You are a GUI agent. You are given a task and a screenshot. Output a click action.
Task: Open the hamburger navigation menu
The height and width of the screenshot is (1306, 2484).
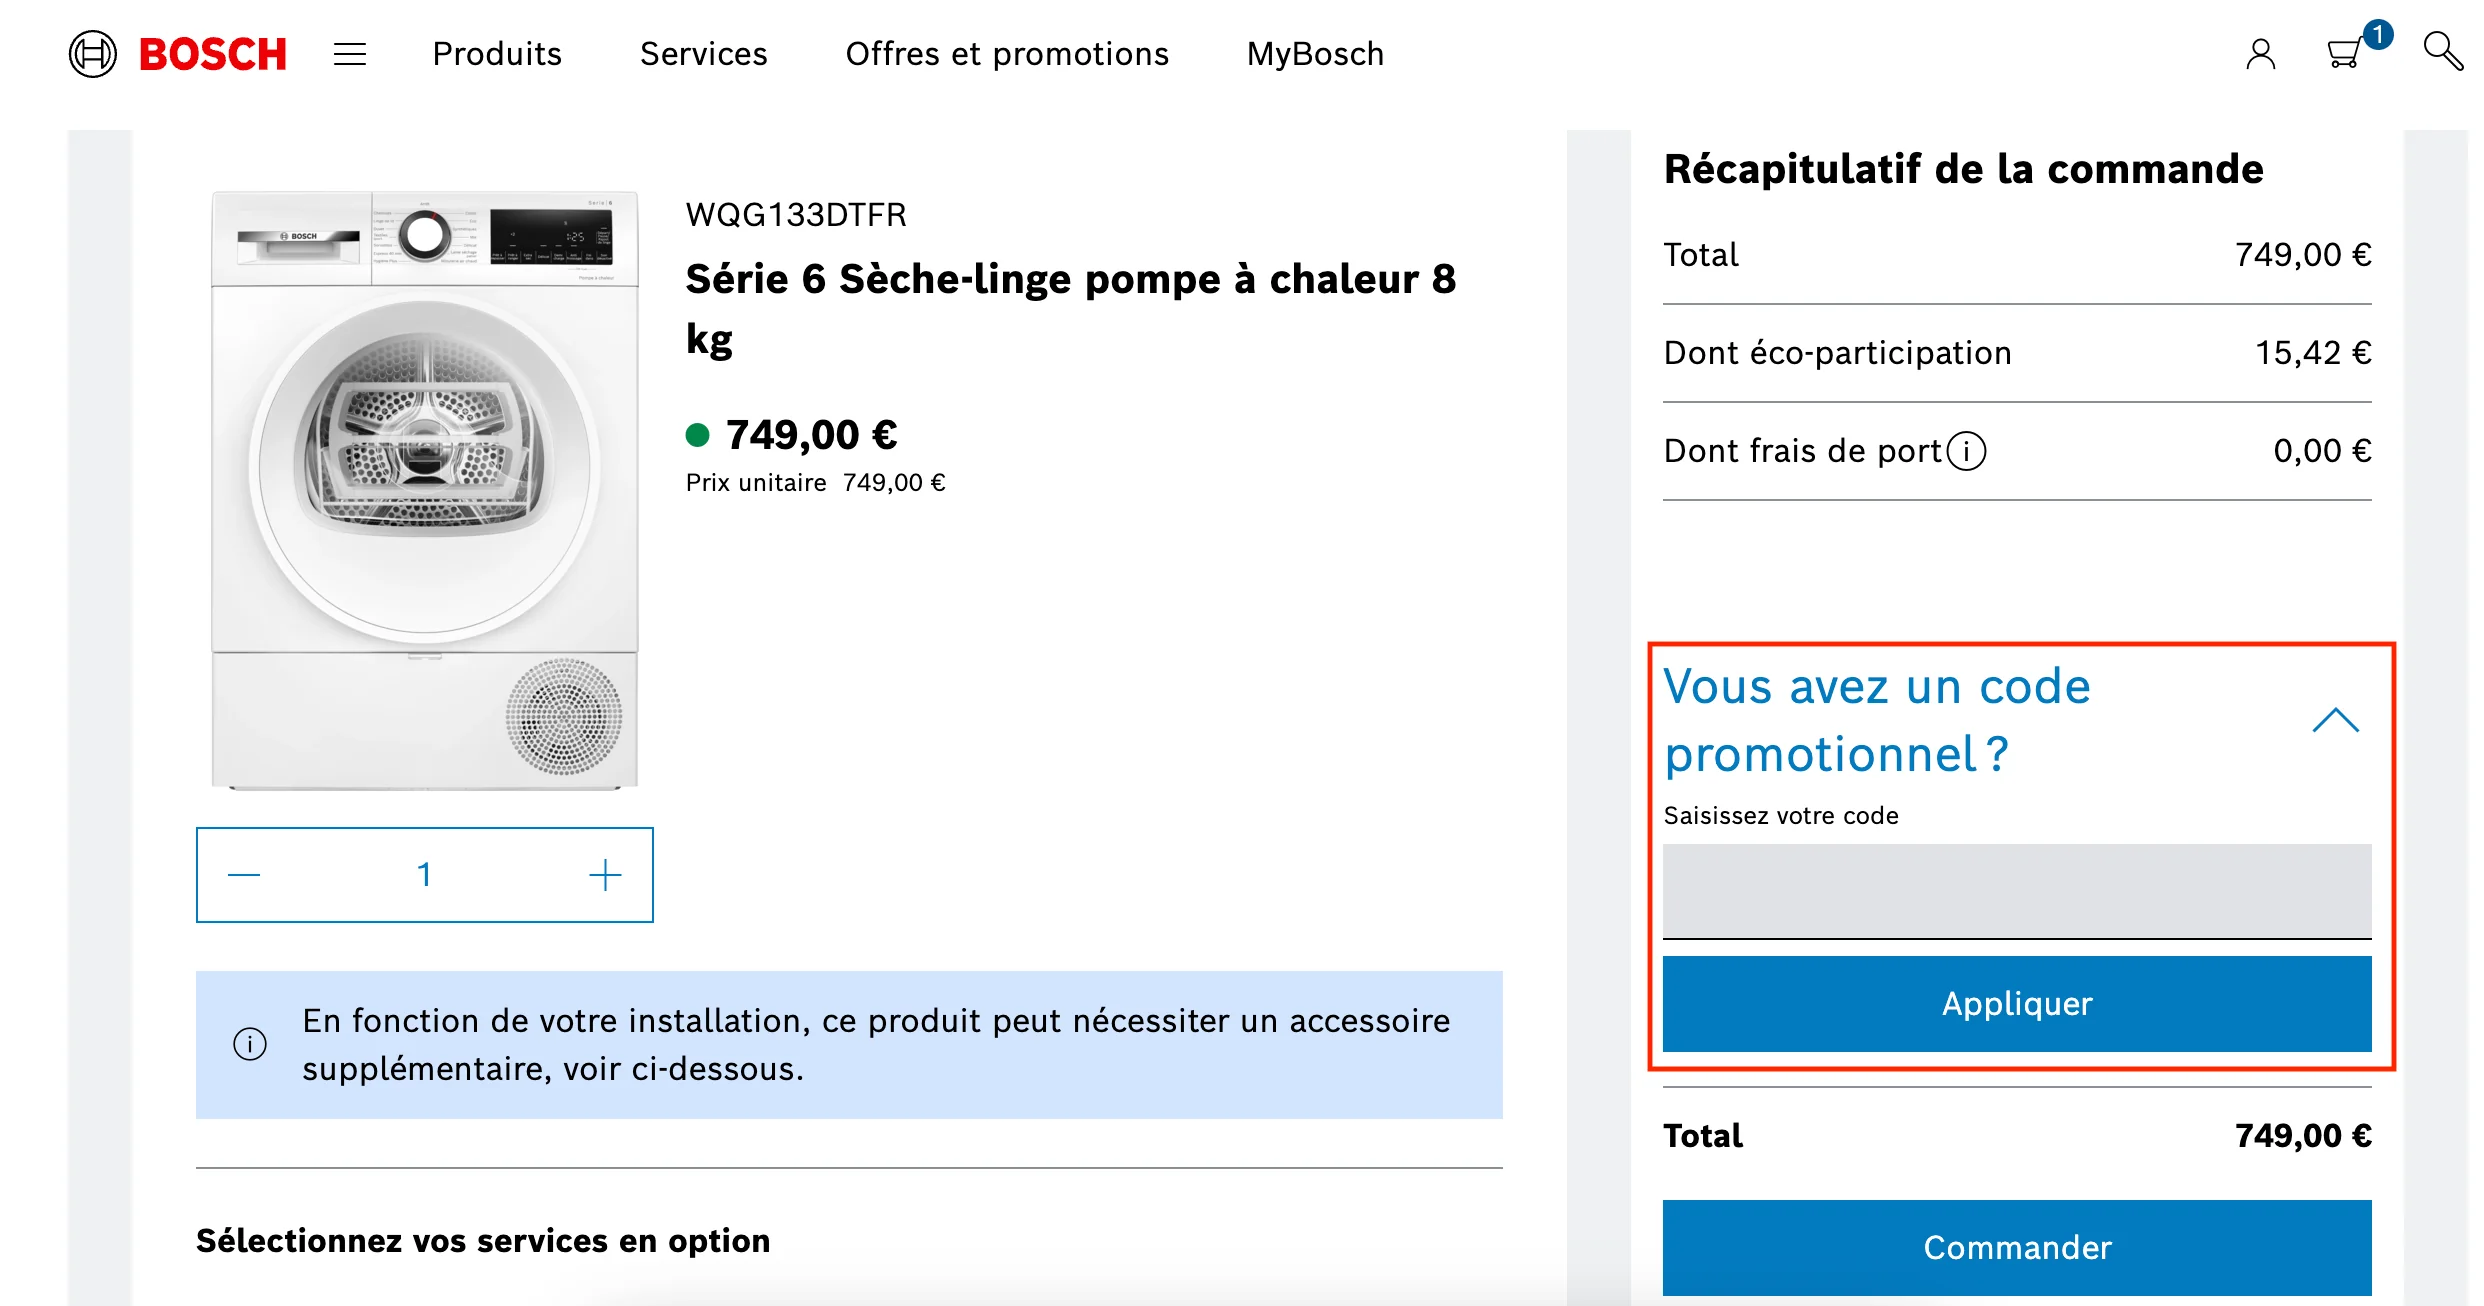(349, 54)
